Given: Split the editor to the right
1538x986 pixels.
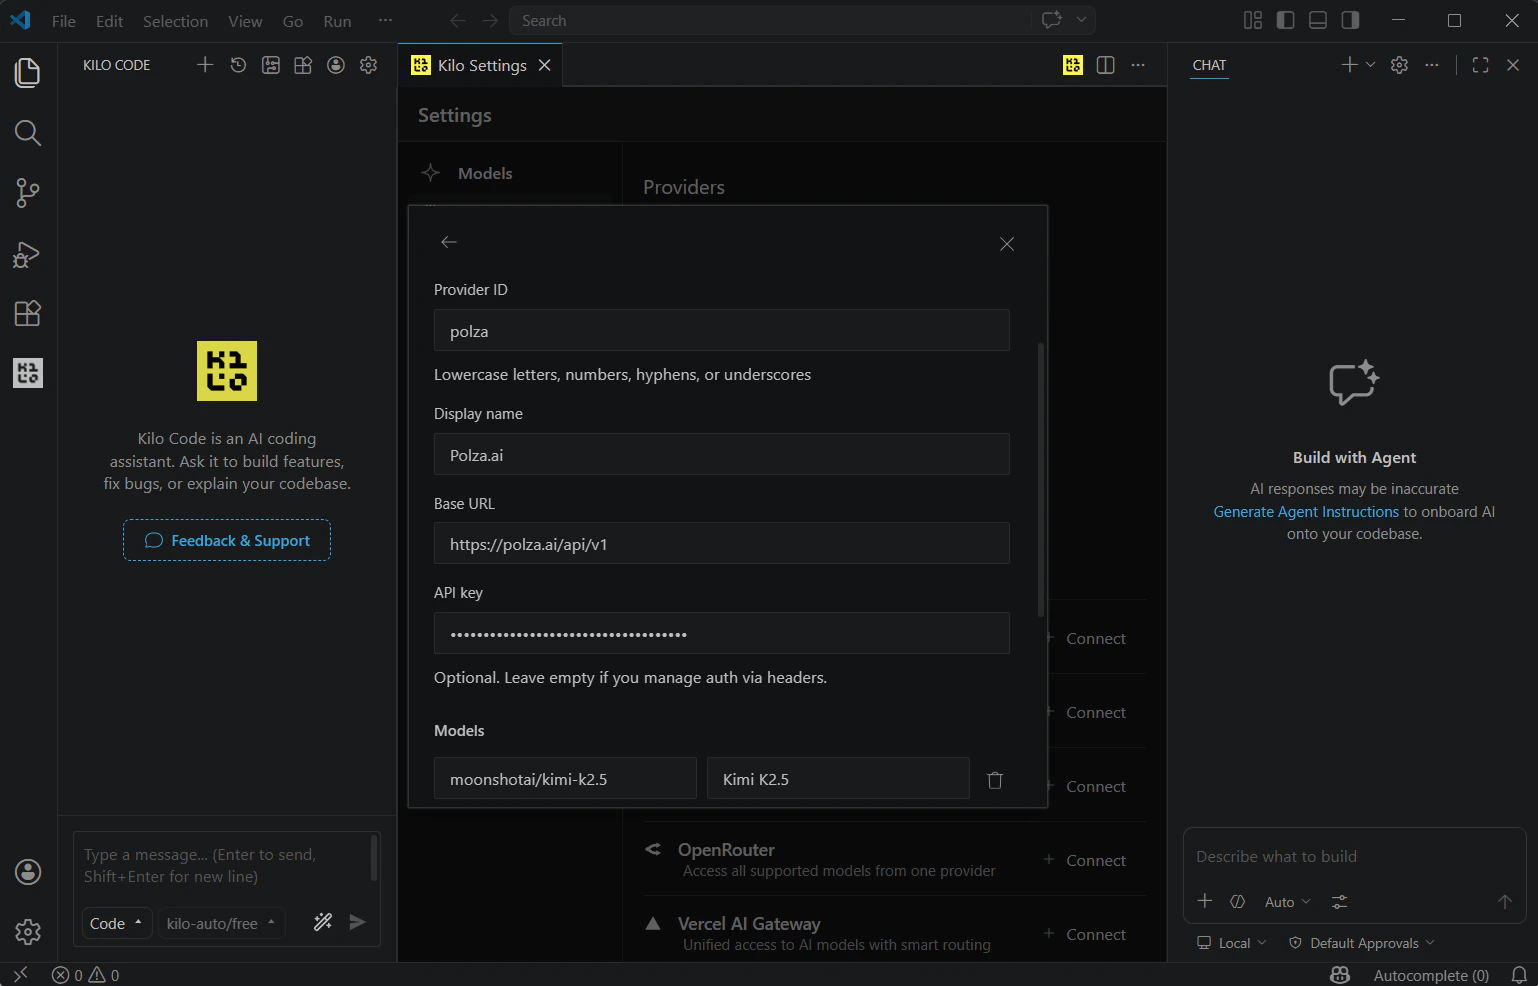Looking at the screenshot, I should 1106,65.
